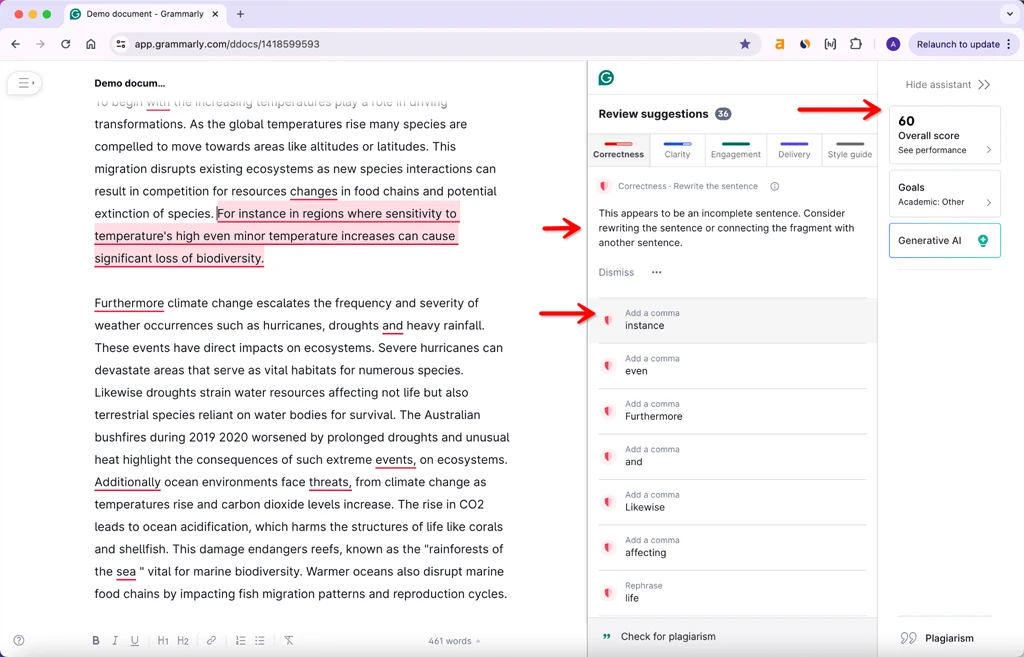This screenshot has height=657, width=1024.
Task: Toggle italic formatting in editor toolbar
Action: (x=115, y=641)
